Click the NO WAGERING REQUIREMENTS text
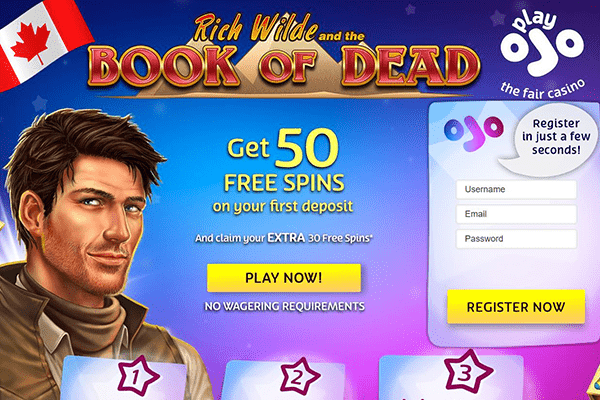Screen dimensions: 600x400 pos(284,306)
